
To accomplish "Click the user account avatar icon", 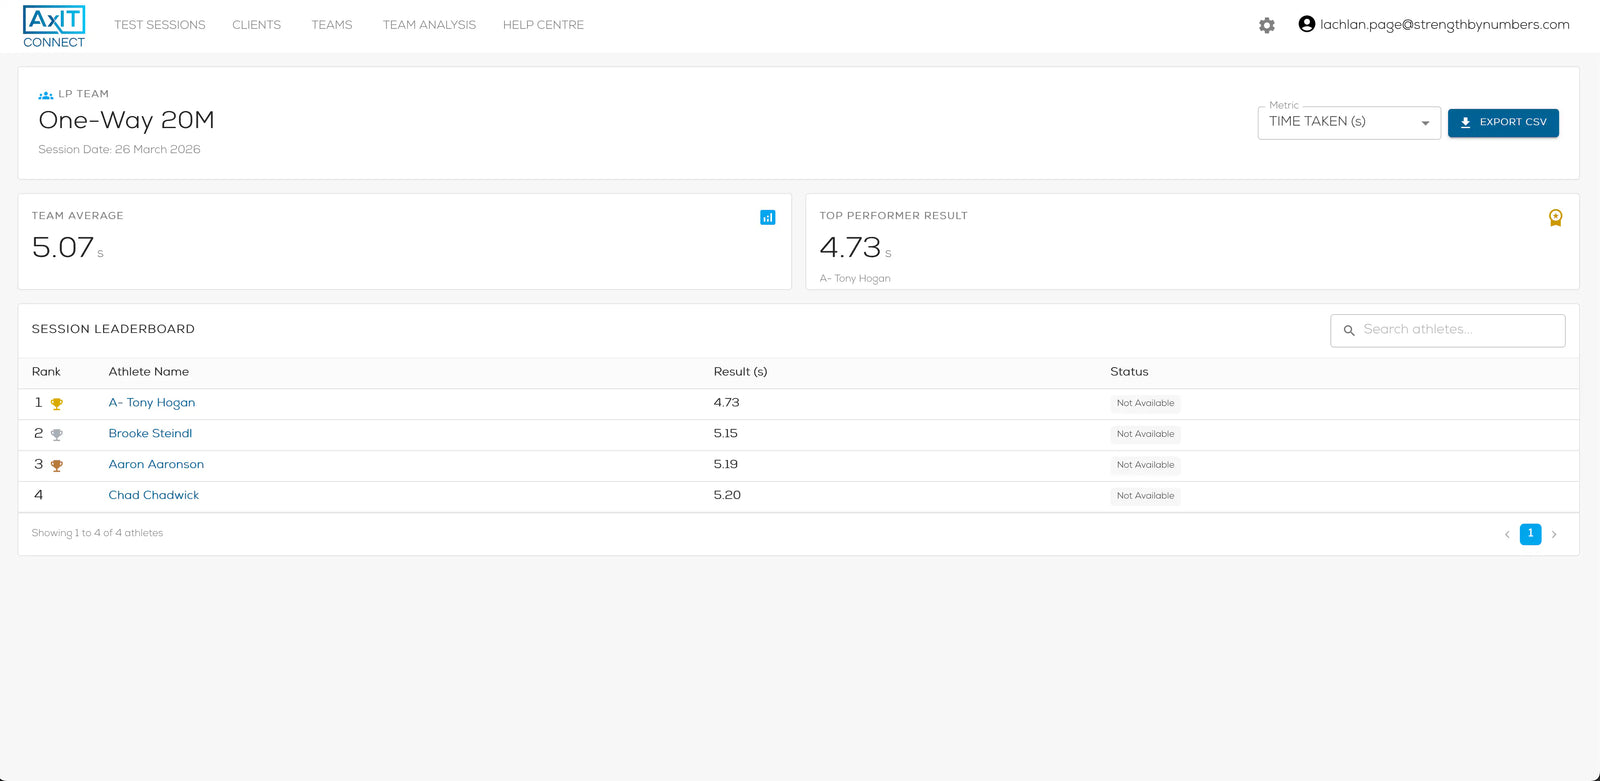I will pos(1306,24).
